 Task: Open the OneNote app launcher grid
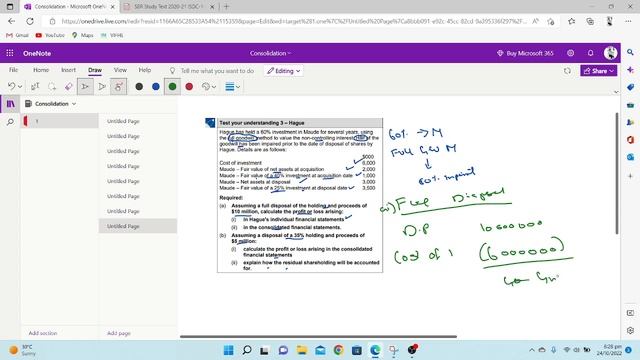click(10, 53)
